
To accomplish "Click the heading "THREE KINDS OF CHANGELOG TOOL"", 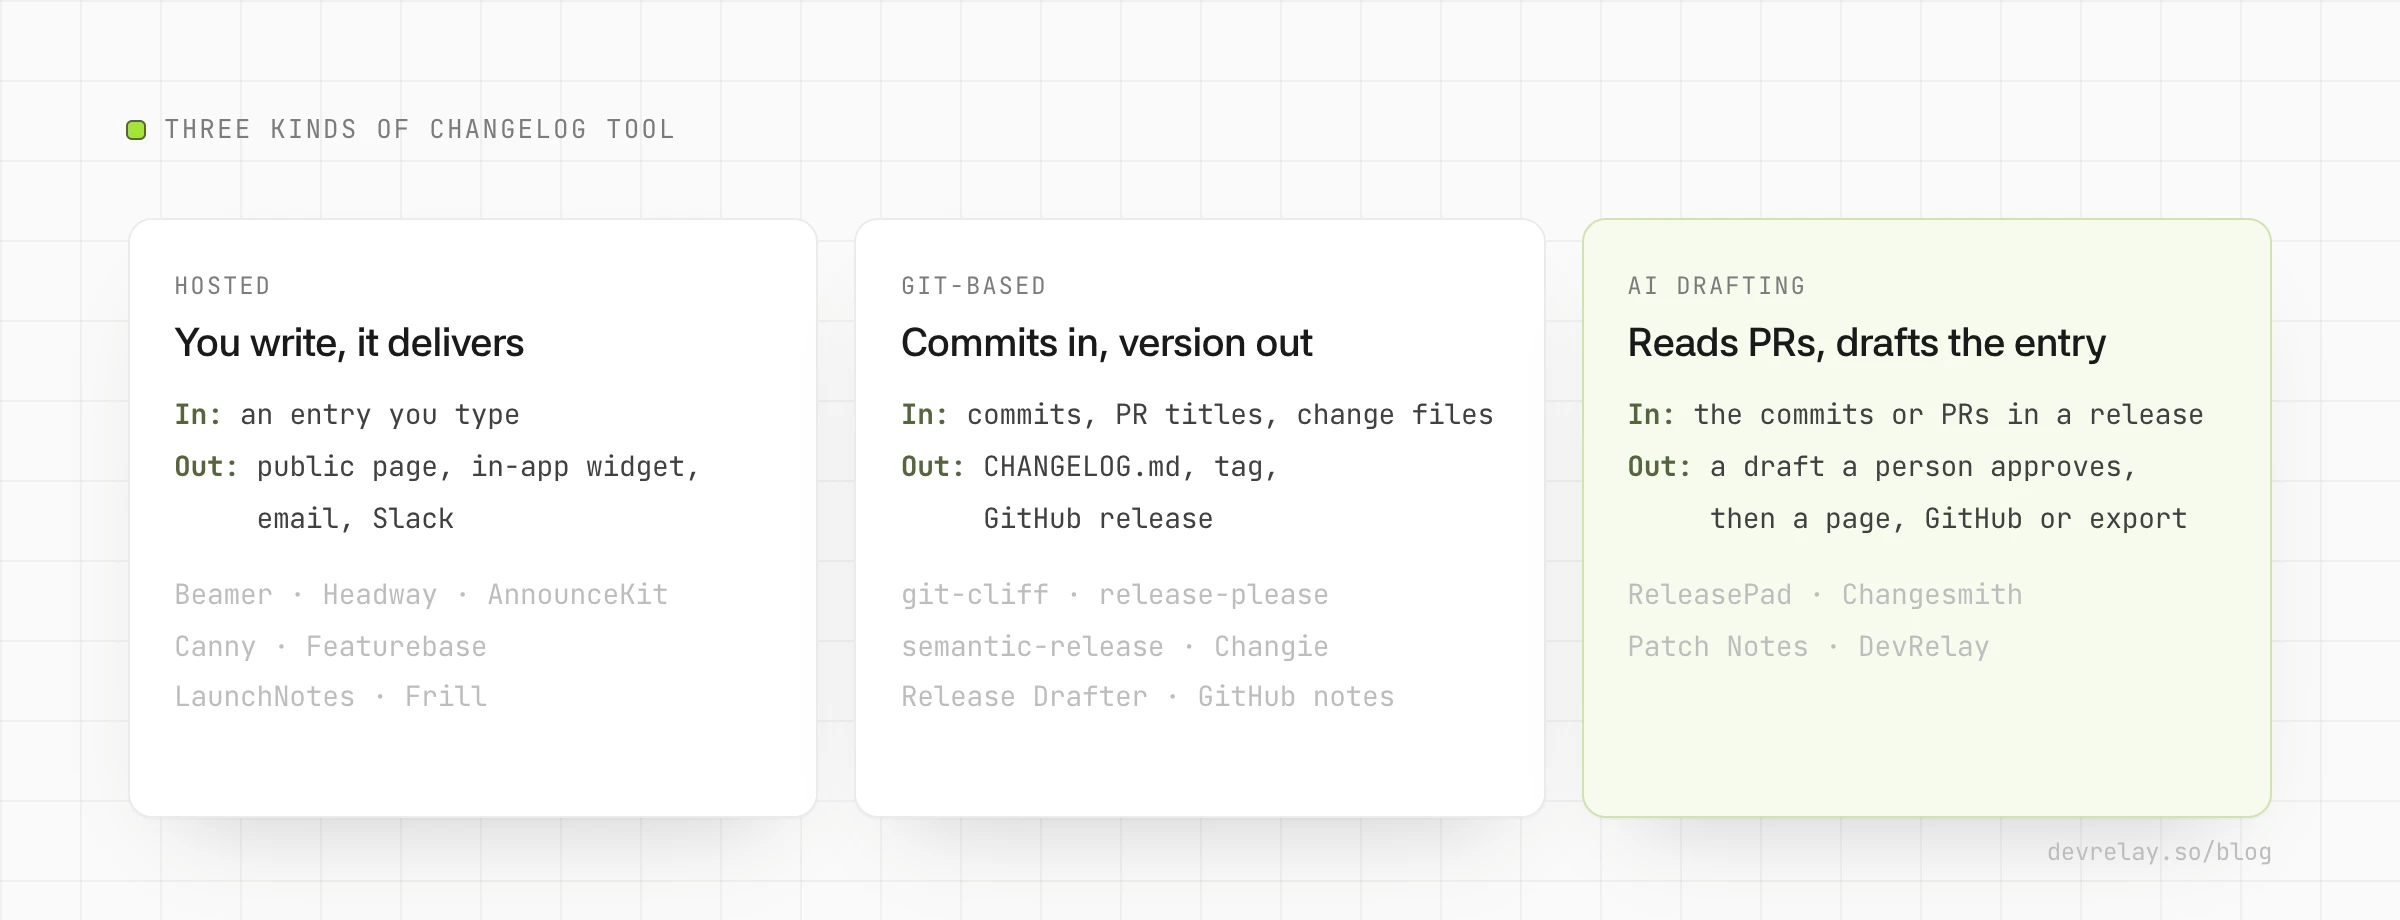I will [420, 130].
